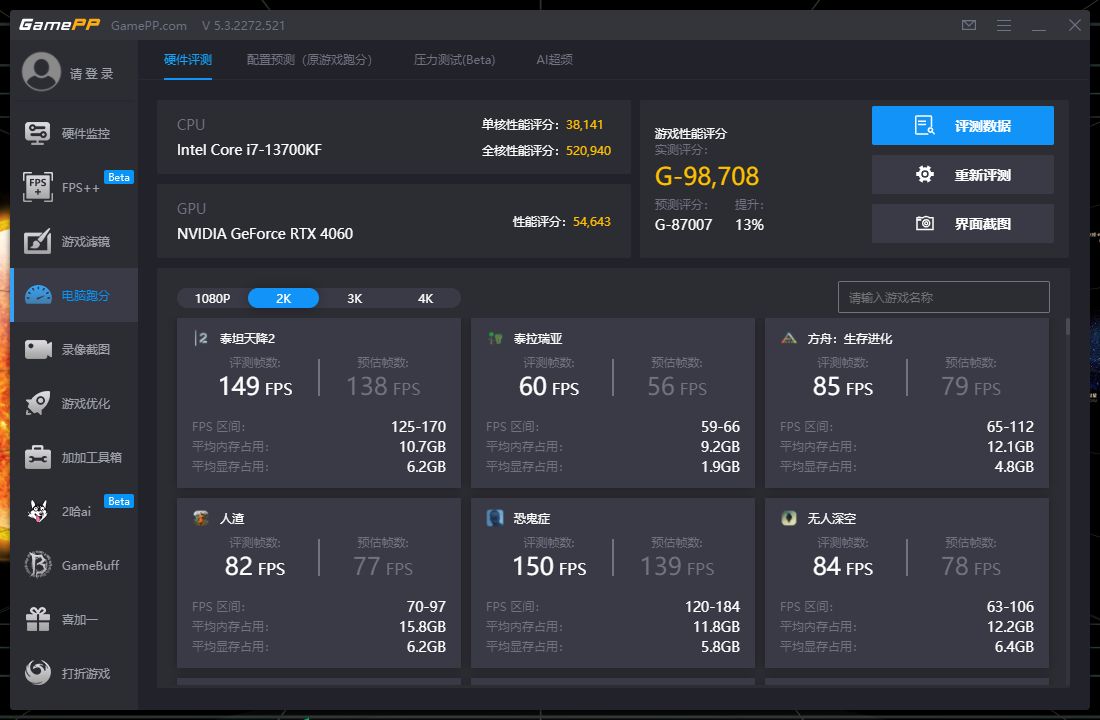Click the 15.8GB memory usage value

[x=422, y=626]
